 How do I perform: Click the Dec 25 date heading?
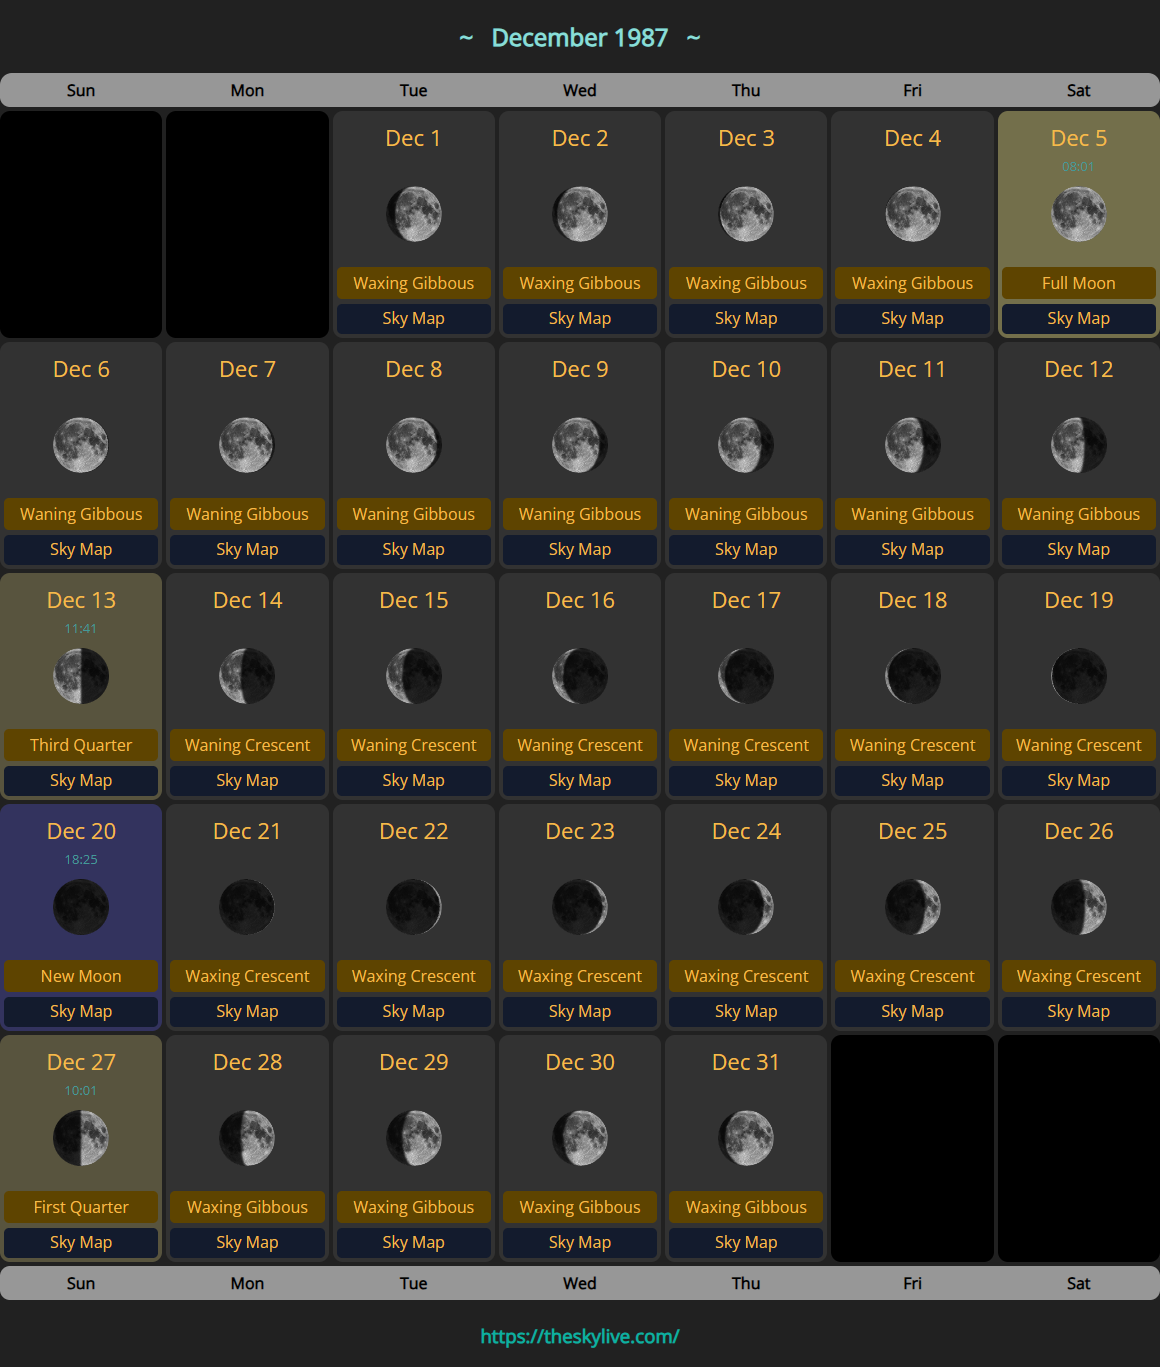pos(913,831)
